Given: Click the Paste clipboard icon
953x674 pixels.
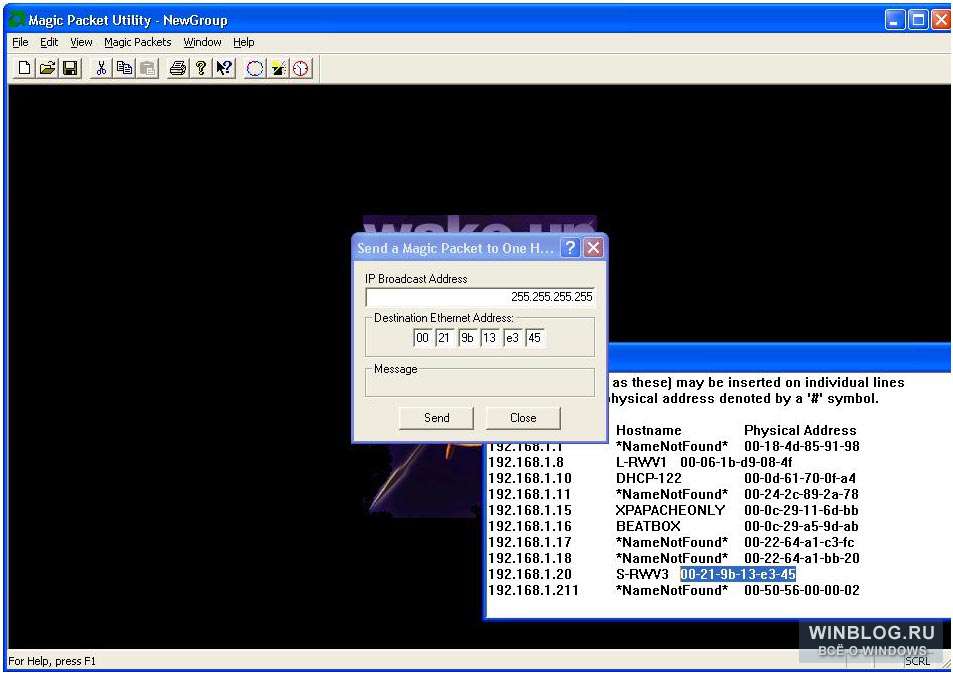Looking at the screenshot, I should (x=147, y=68).
